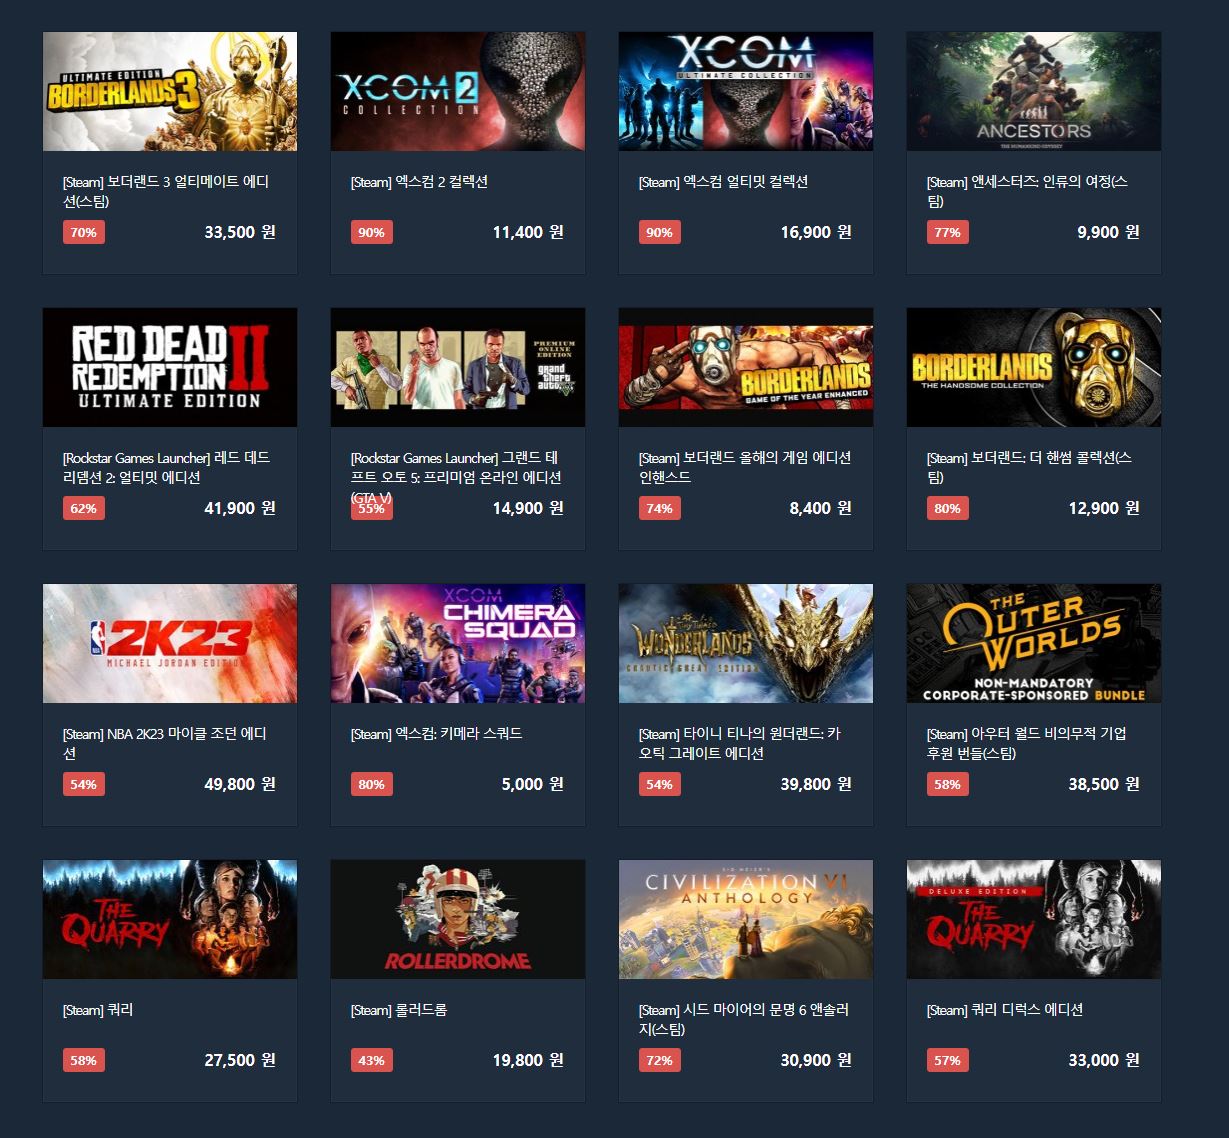Select the Ancestors game banner
The image size is (1229, 1138).
tap(1034, 92)
